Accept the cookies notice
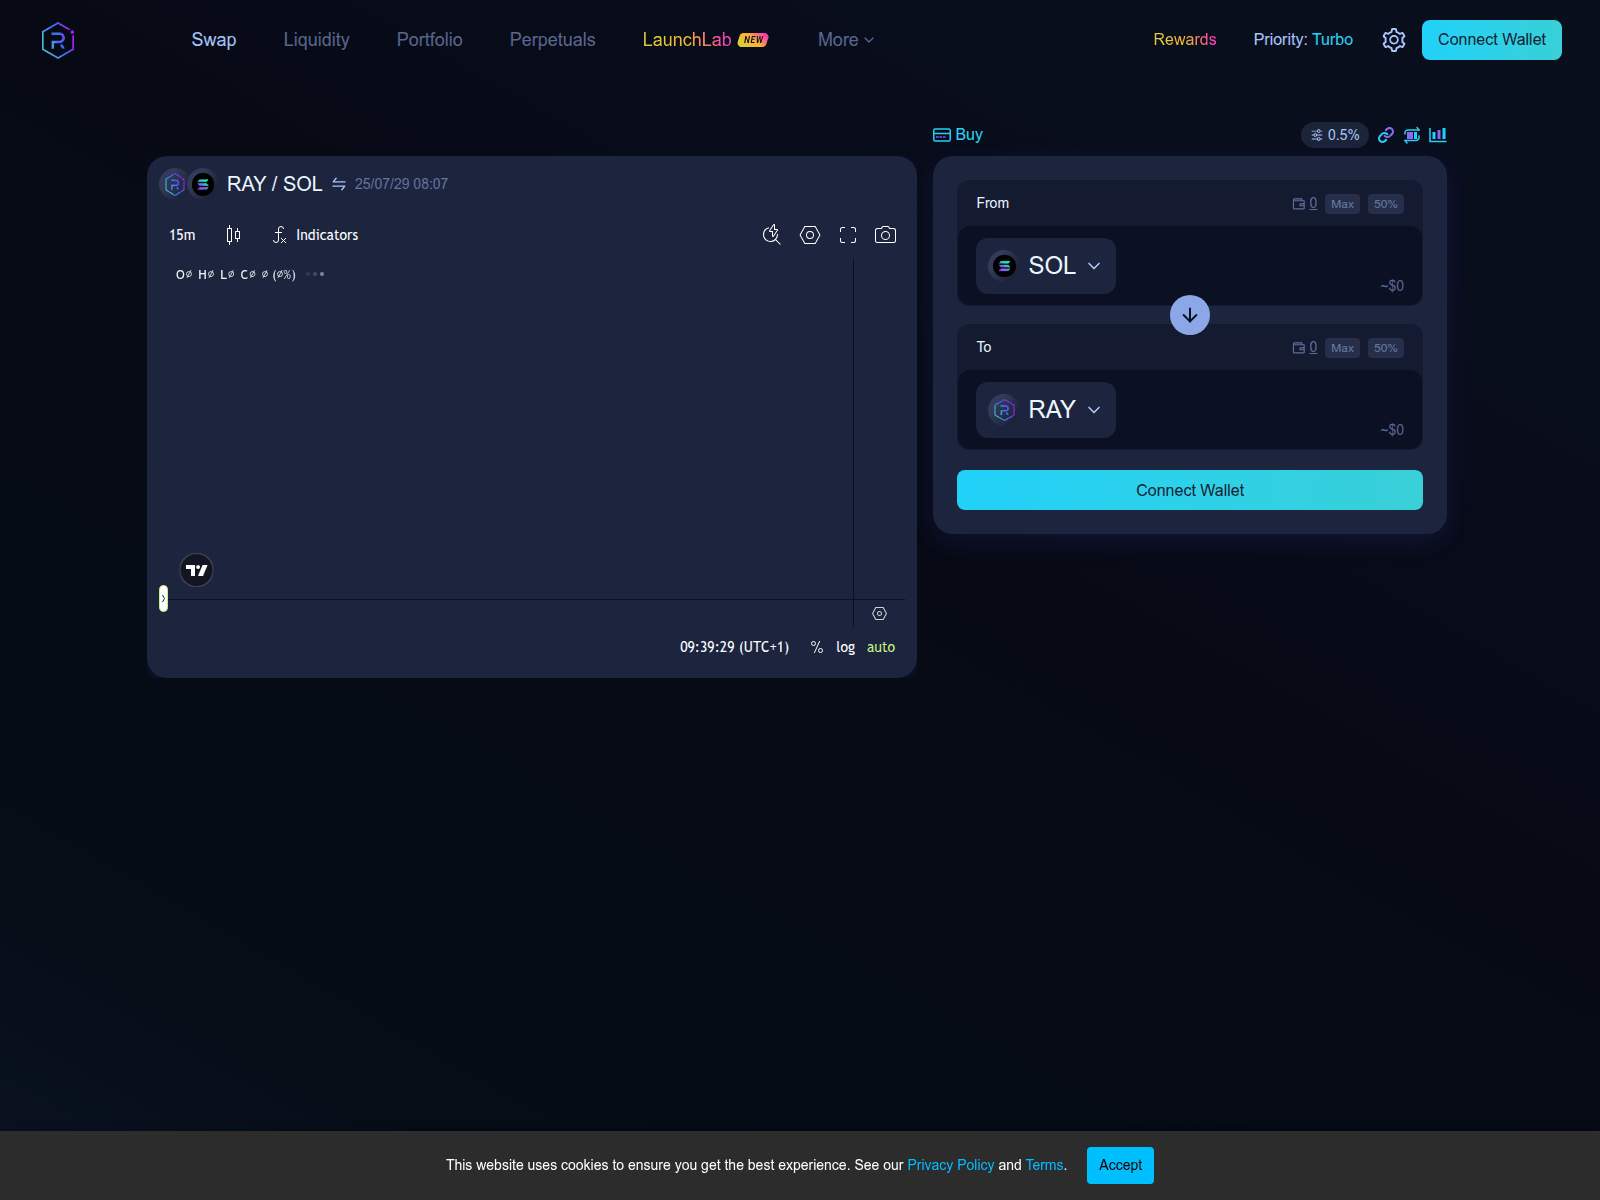Screen dimensions: 1600x1200 pos(1120,1165)
